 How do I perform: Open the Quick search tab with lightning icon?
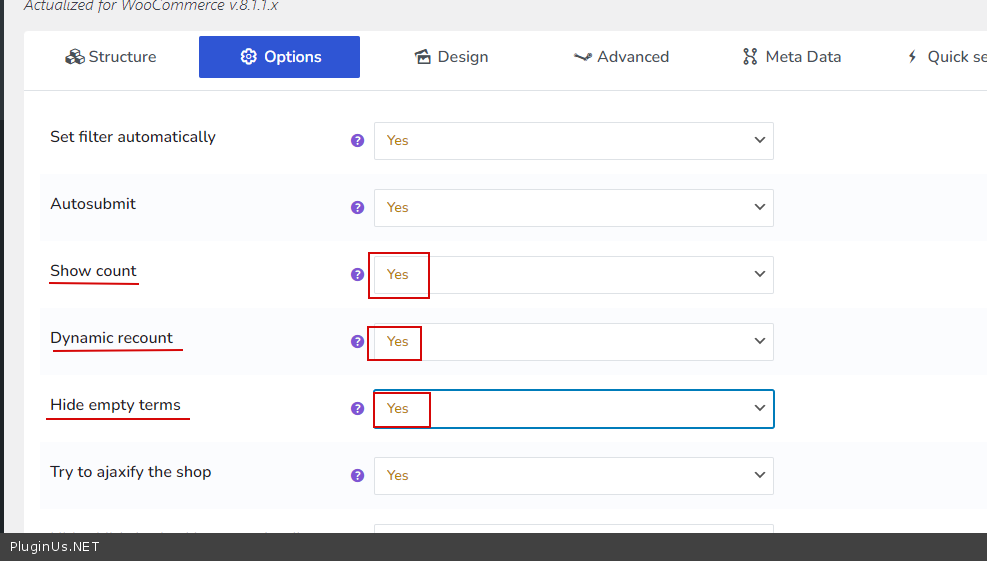click(946, 57)
